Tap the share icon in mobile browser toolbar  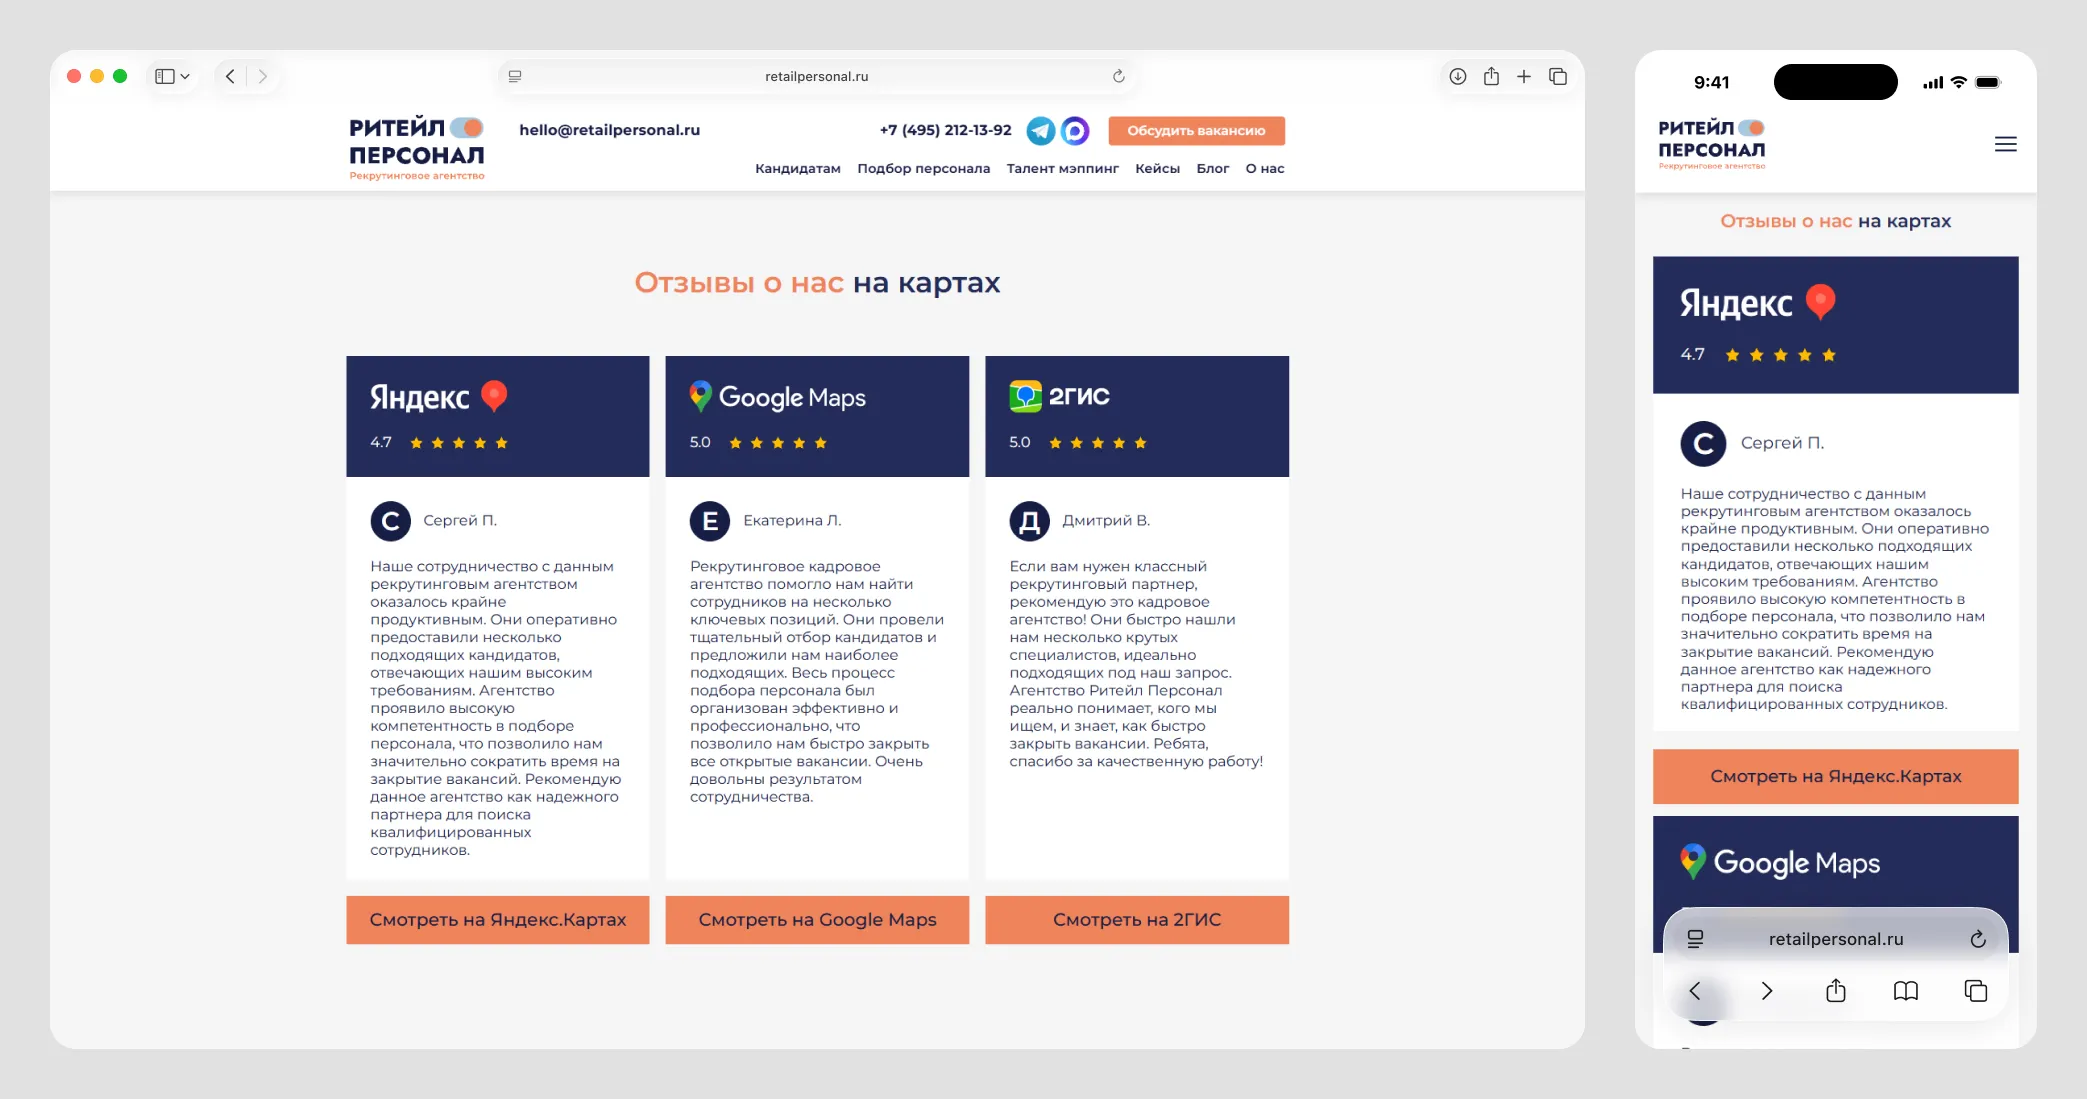click(1836, 991)
